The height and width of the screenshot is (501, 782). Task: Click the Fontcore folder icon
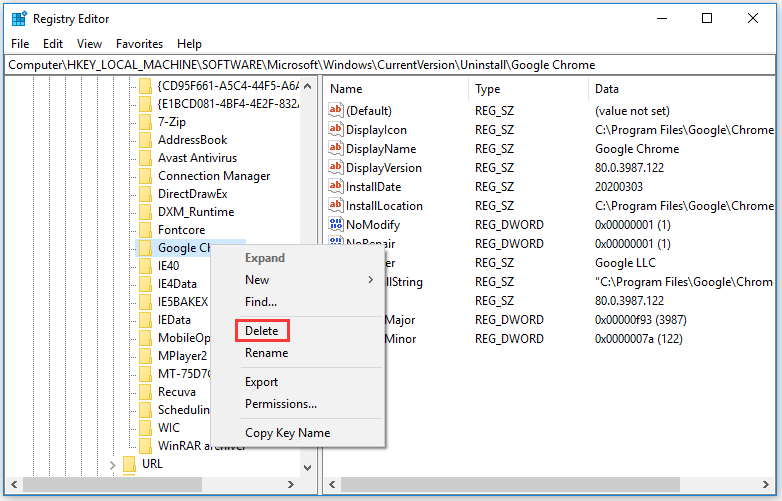[x=145, y=230]
